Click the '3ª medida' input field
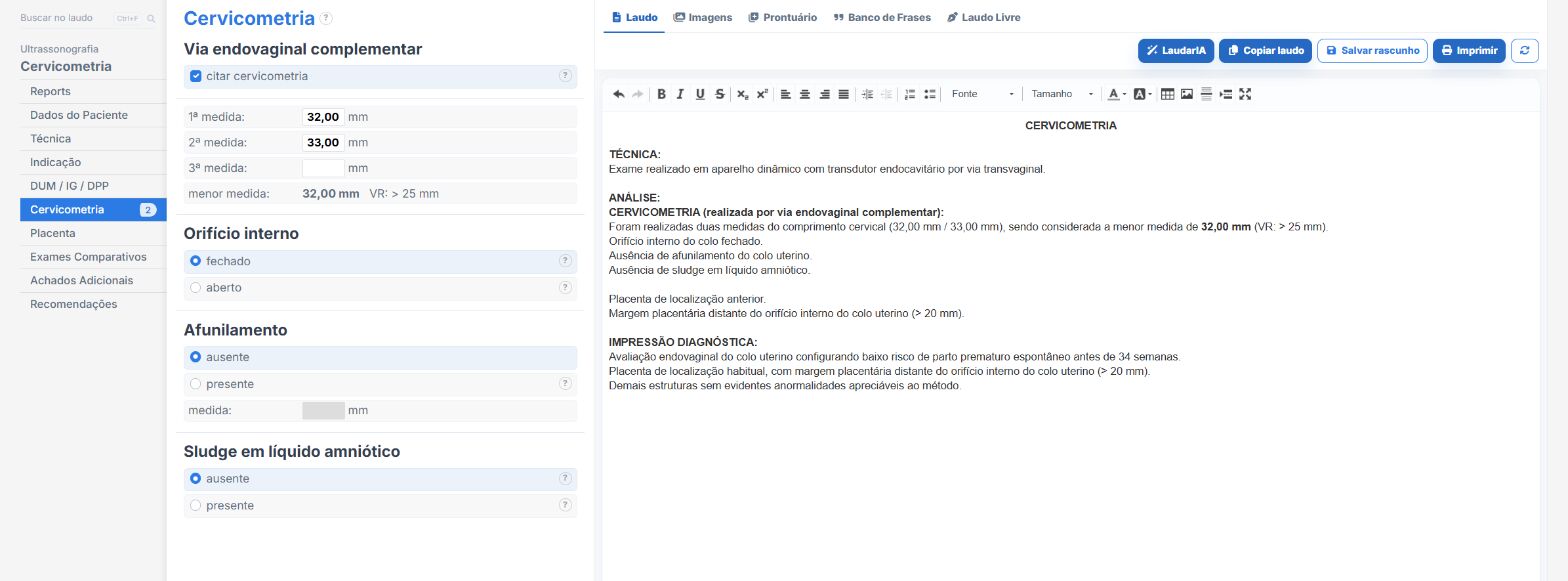1568x581 pixels. coord(323,168)
